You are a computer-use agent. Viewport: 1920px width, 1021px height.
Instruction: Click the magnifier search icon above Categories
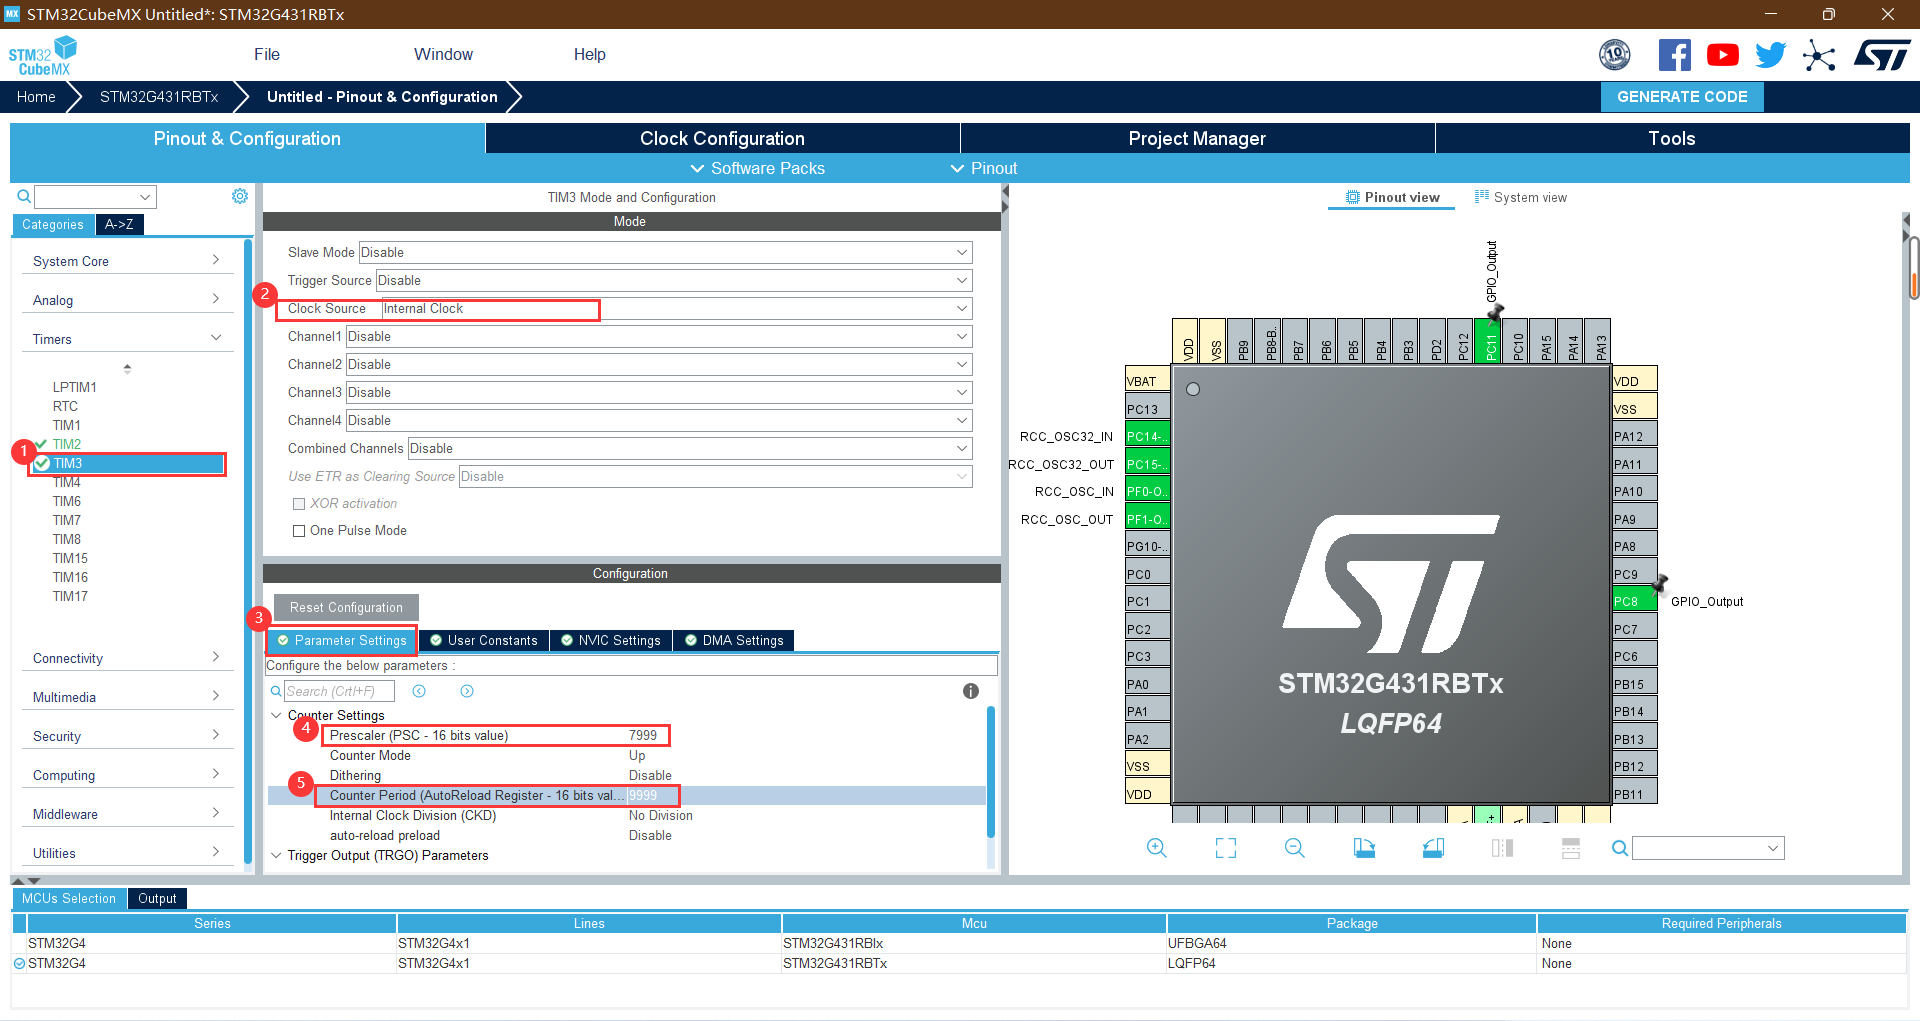tap(23, 196)
